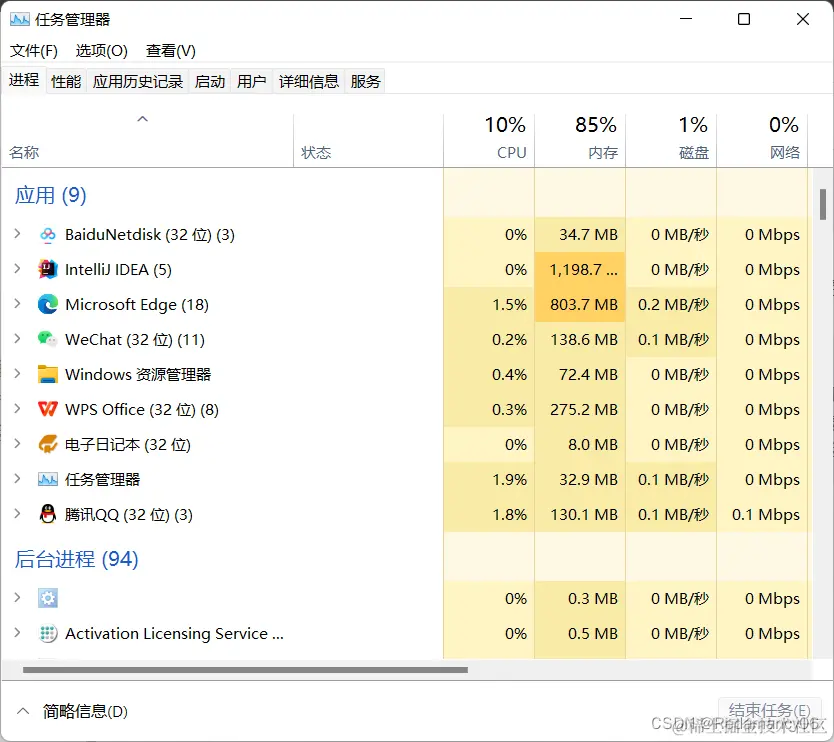
Task: Sort by the 内存 column header
Action: coord(580,140)
